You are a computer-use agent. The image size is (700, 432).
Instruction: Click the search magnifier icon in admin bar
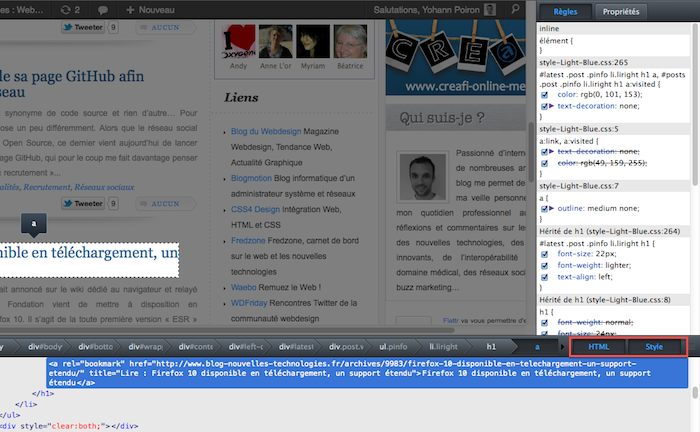pos(518,8)
